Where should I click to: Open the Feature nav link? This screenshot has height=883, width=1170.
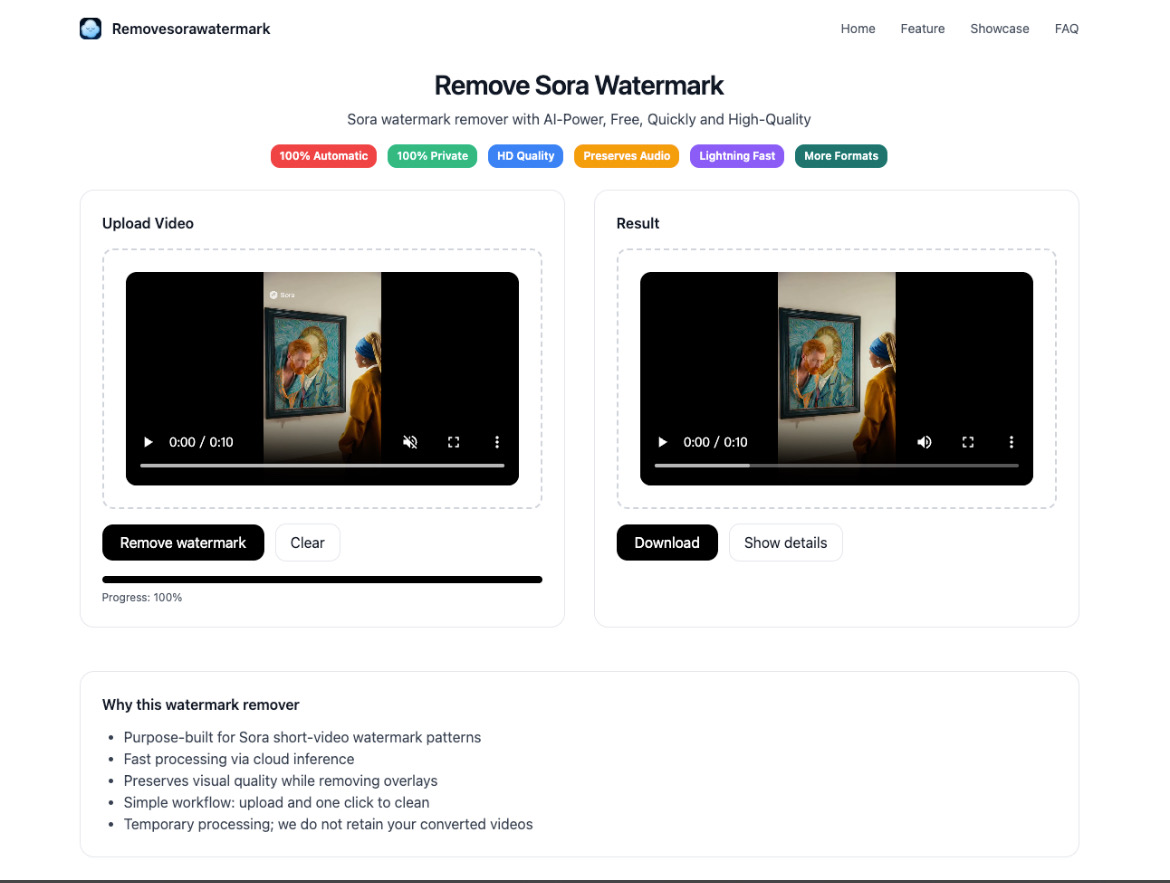point(922,29)
